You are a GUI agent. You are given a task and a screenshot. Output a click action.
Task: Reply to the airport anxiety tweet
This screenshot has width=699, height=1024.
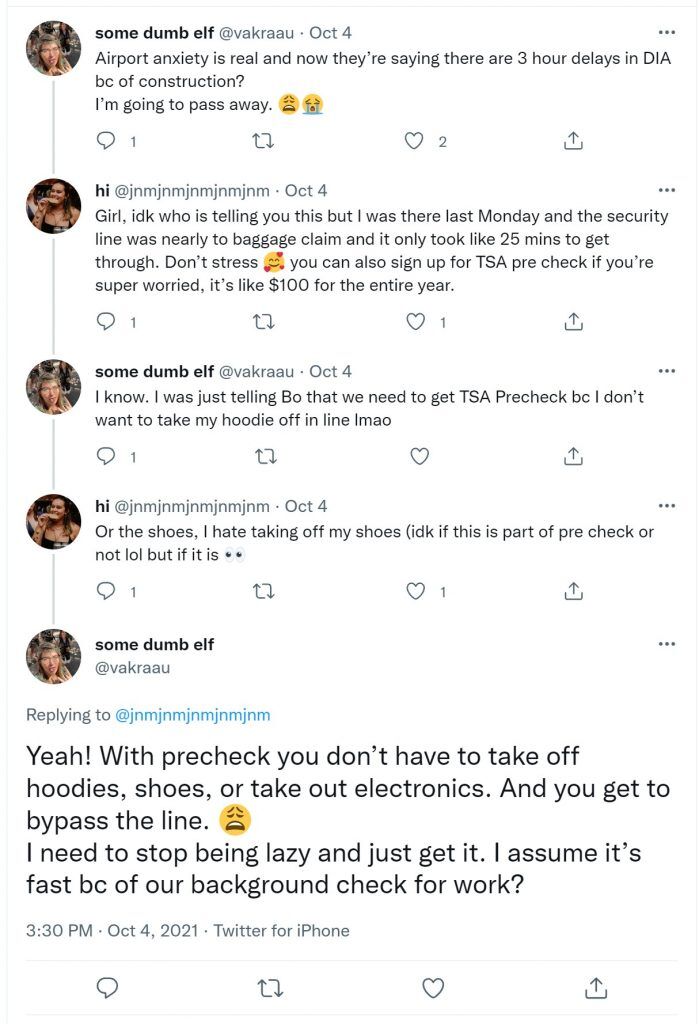106,140
